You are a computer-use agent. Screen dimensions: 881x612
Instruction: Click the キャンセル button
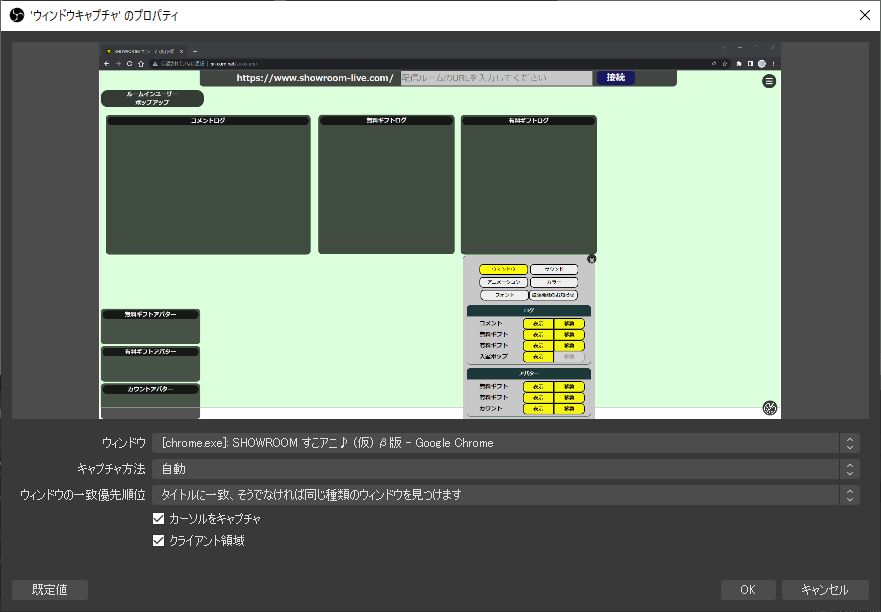(824, 590)
